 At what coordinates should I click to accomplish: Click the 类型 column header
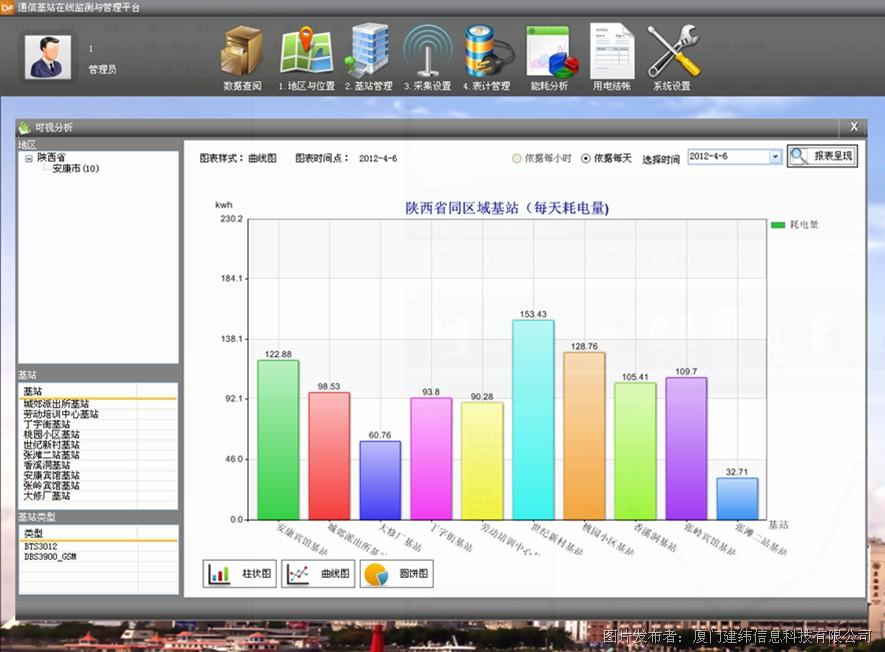coord(79,533)
